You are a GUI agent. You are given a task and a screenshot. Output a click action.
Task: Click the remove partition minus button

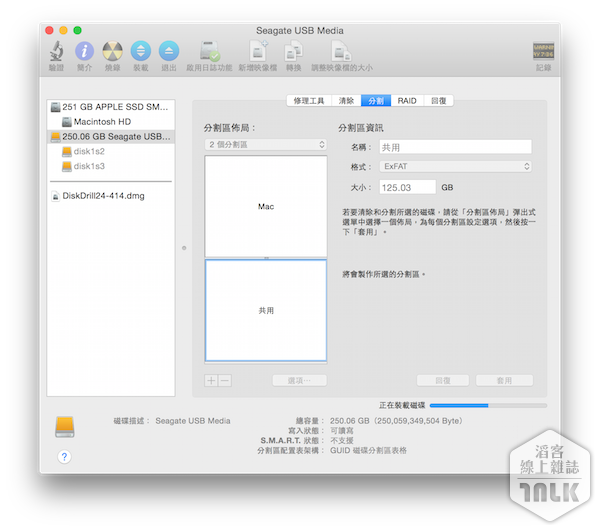pyautogui.click(x=225, y=381)
